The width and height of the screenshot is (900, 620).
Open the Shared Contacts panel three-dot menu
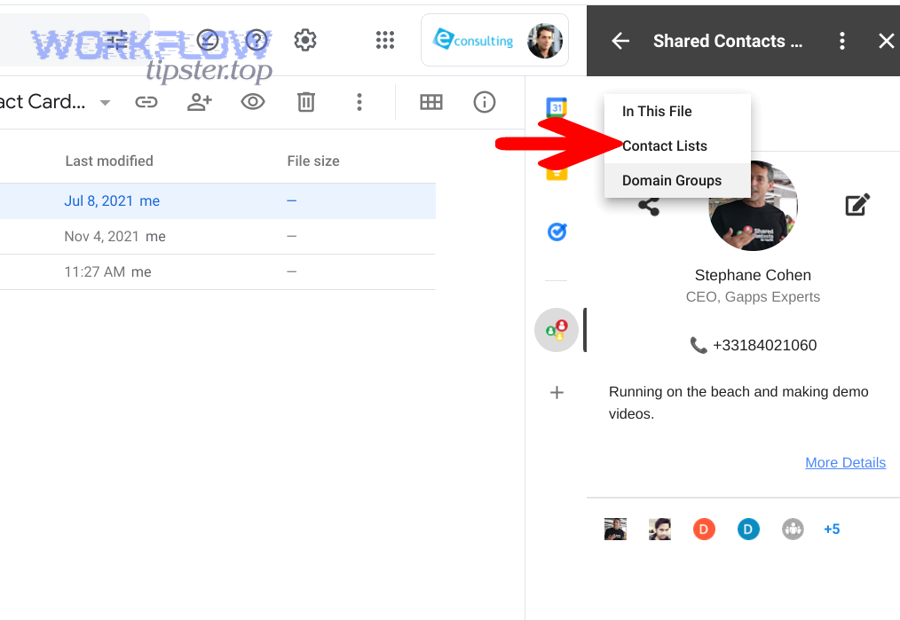[x=842, y=41]
